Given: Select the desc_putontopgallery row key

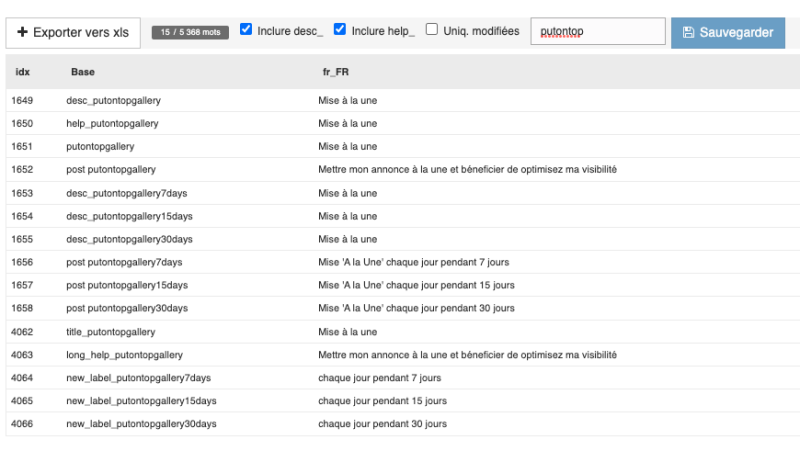Looking at the screenshot, I should point(113,101).
